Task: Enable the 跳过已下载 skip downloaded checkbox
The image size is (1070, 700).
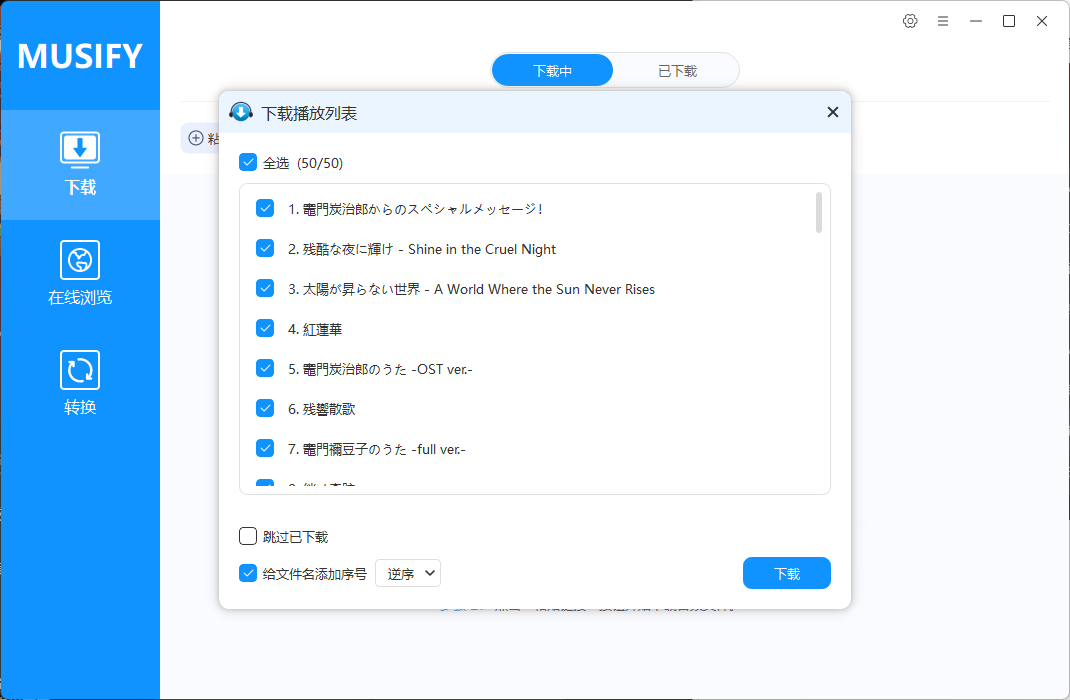Action: point(248,536)
